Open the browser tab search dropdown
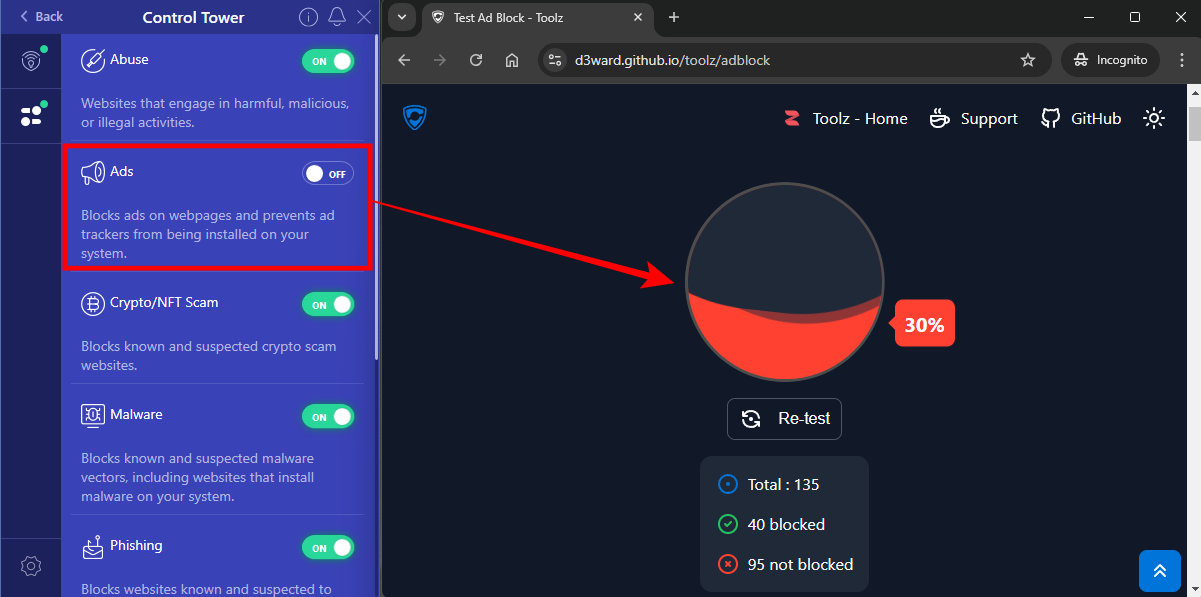 click(401, 17)
